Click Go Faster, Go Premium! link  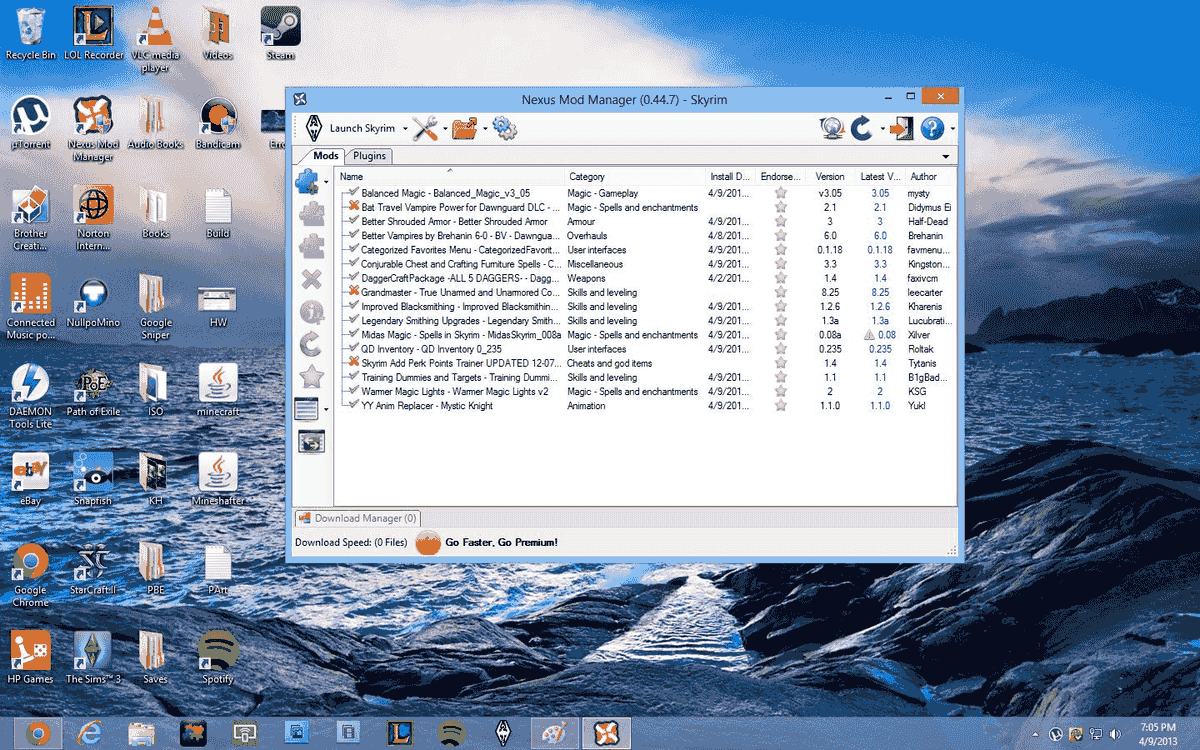[x=501, y=542]
